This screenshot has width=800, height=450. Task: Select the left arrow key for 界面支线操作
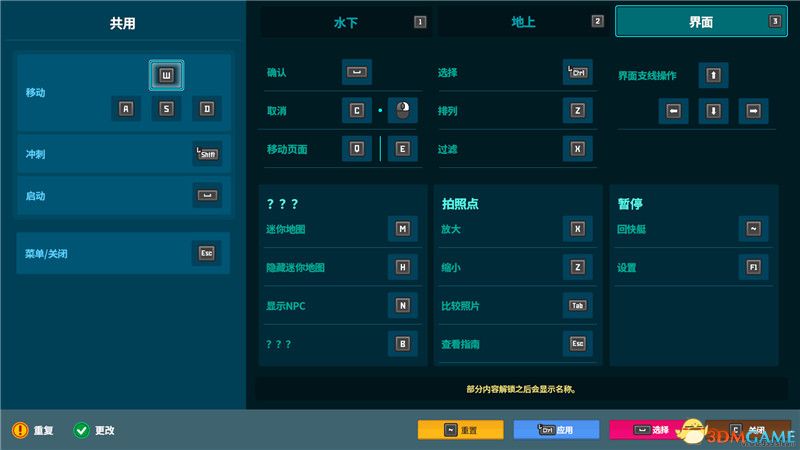click(x=673, y=111)
